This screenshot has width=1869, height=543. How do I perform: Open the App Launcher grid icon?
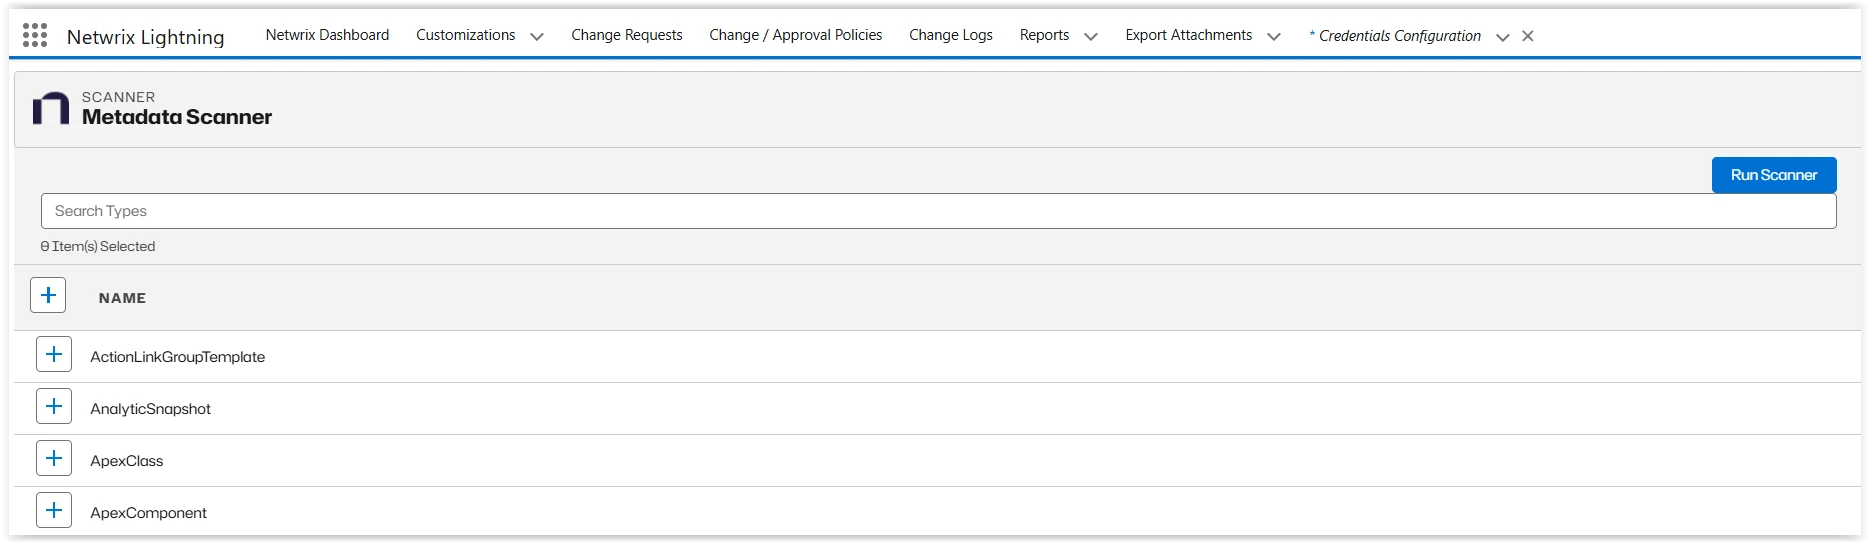35,36
